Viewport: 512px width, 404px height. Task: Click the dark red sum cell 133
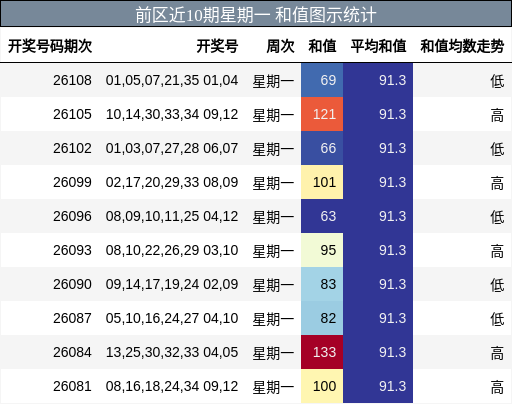(322, 352)
